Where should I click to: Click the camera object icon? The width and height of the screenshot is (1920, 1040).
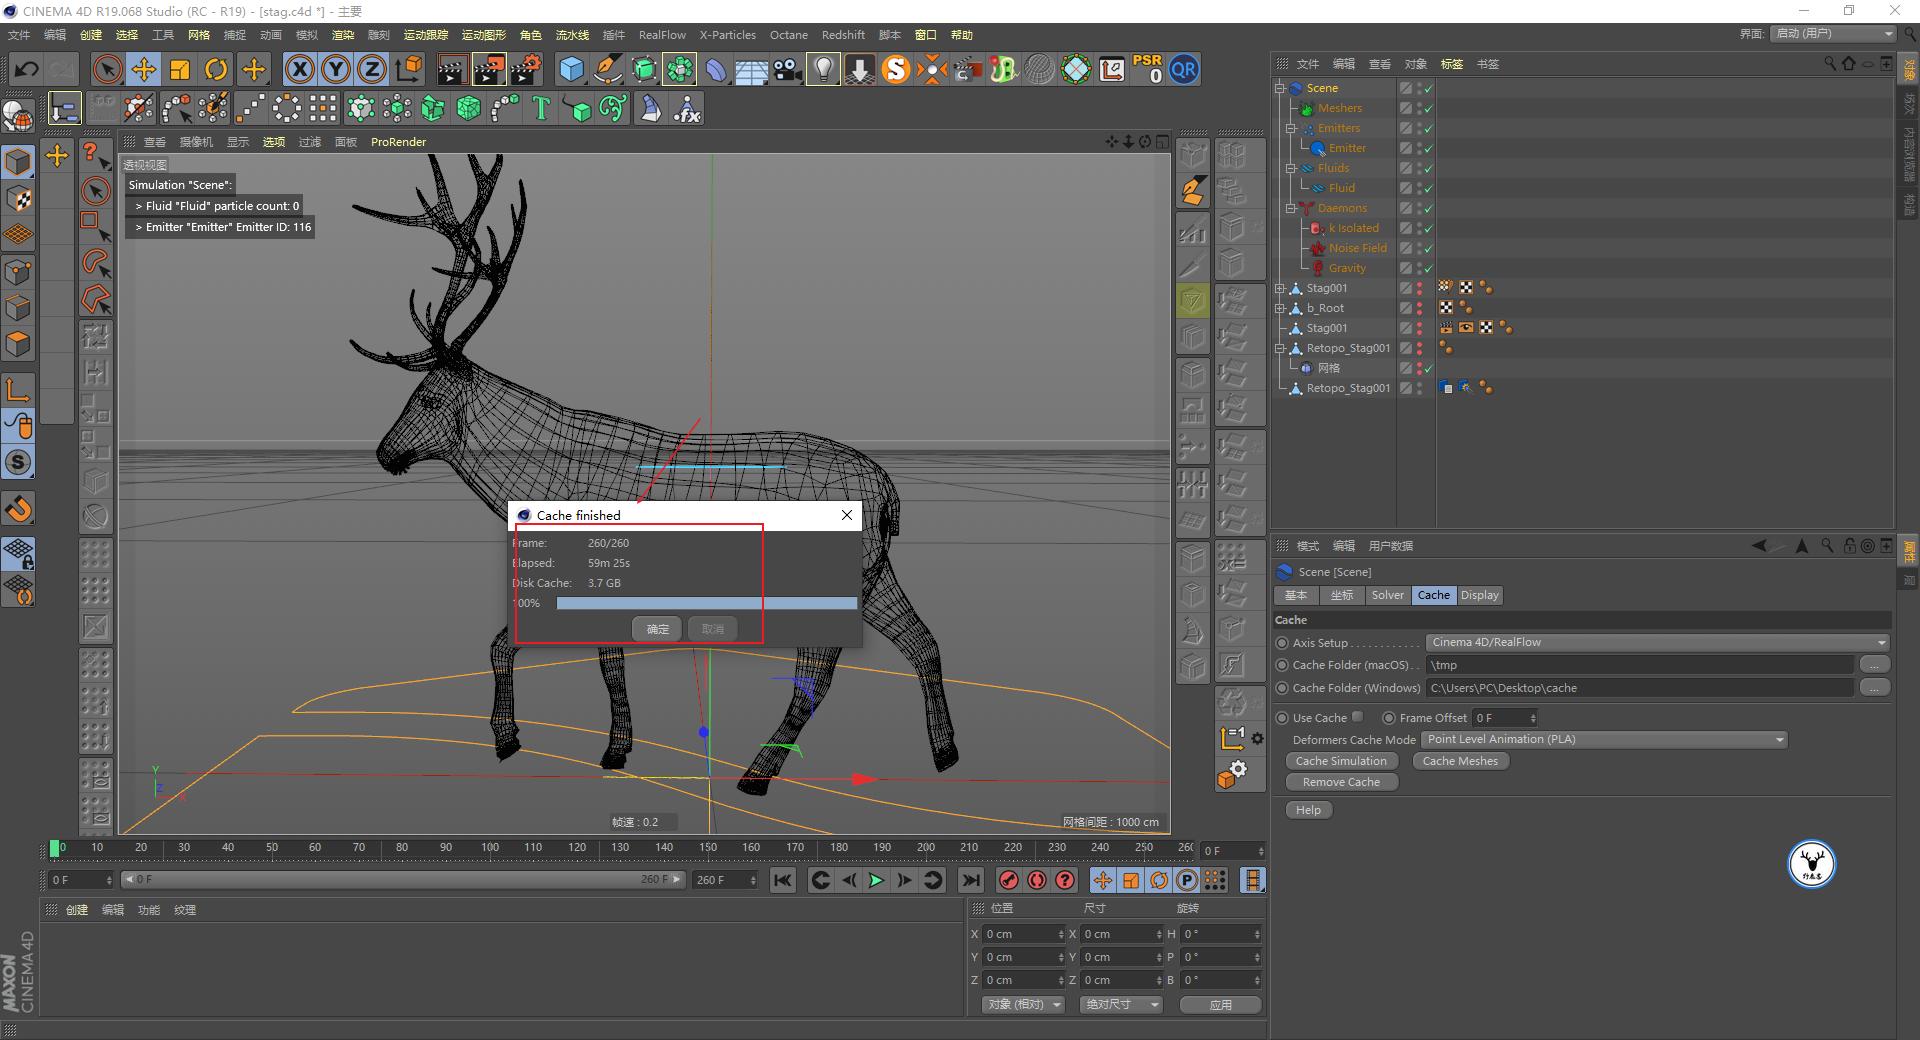pyautogui.click(x=788, y=69)
